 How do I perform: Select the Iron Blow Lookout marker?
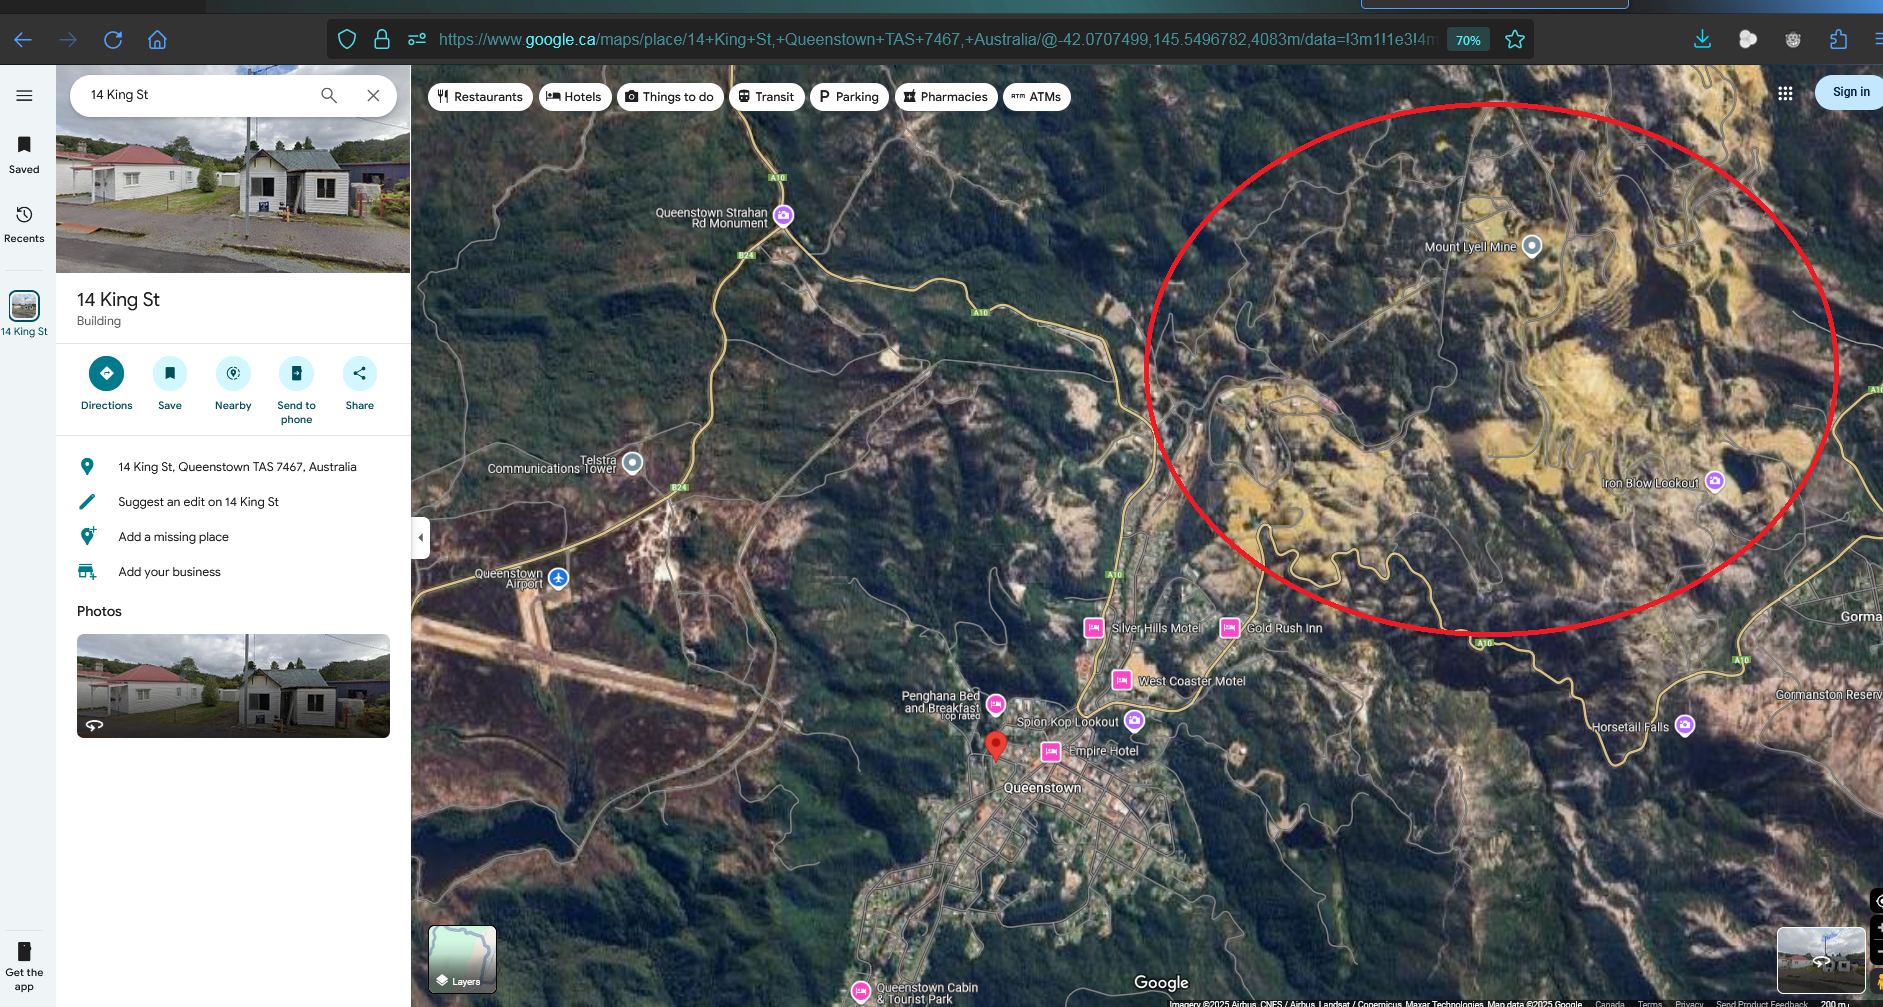pos(1715,482)
